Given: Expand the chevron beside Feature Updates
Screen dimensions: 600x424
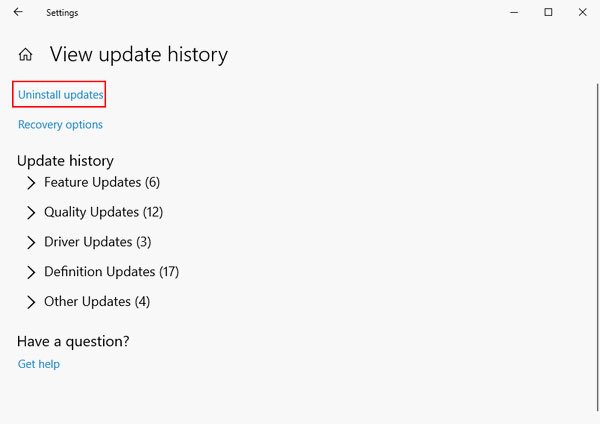Looking at the screenshot, I should click(x=31, y=183).
